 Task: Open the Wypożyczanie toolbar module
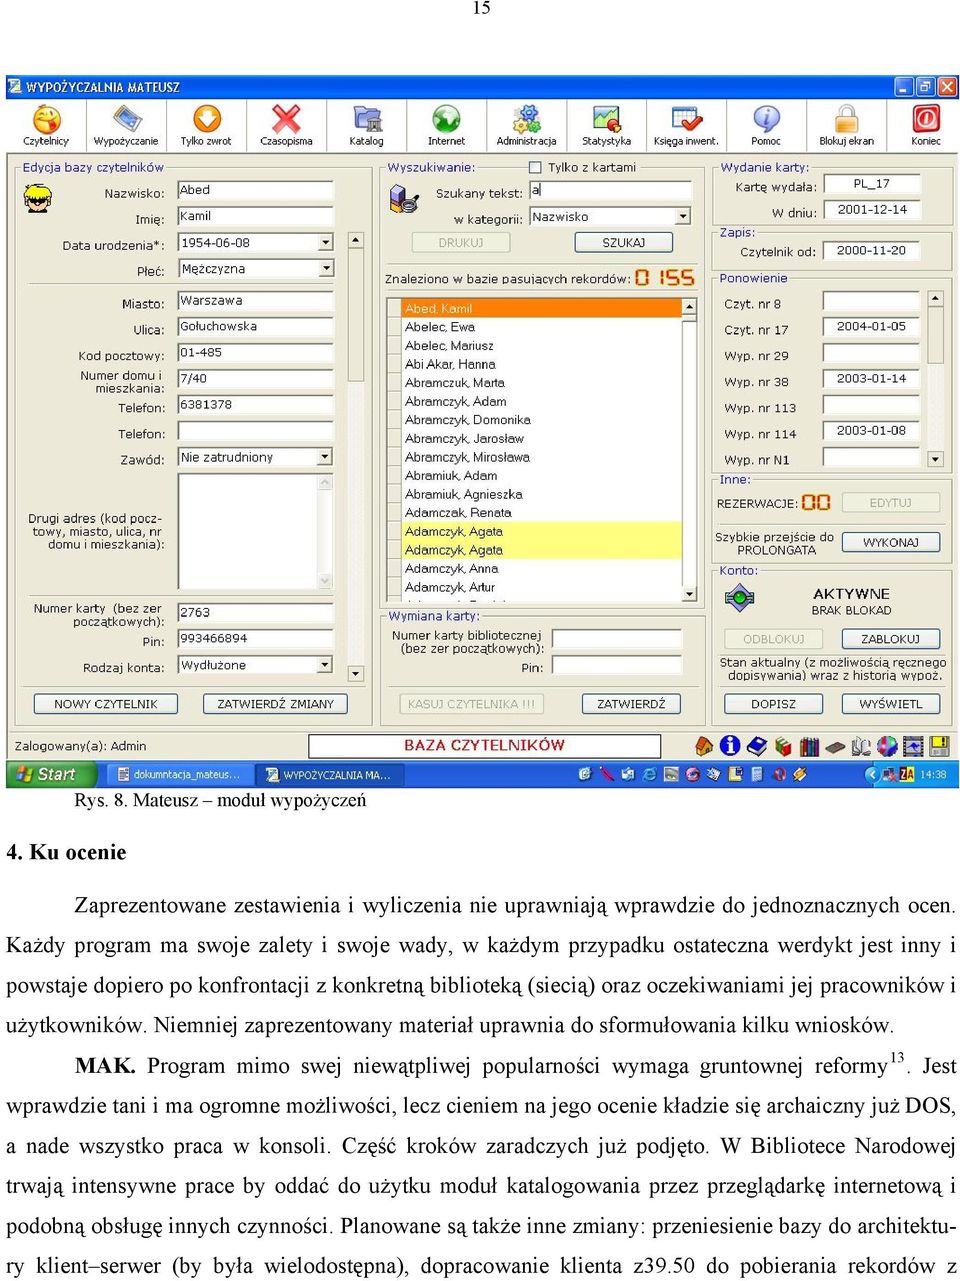click(x=126, y=126)
